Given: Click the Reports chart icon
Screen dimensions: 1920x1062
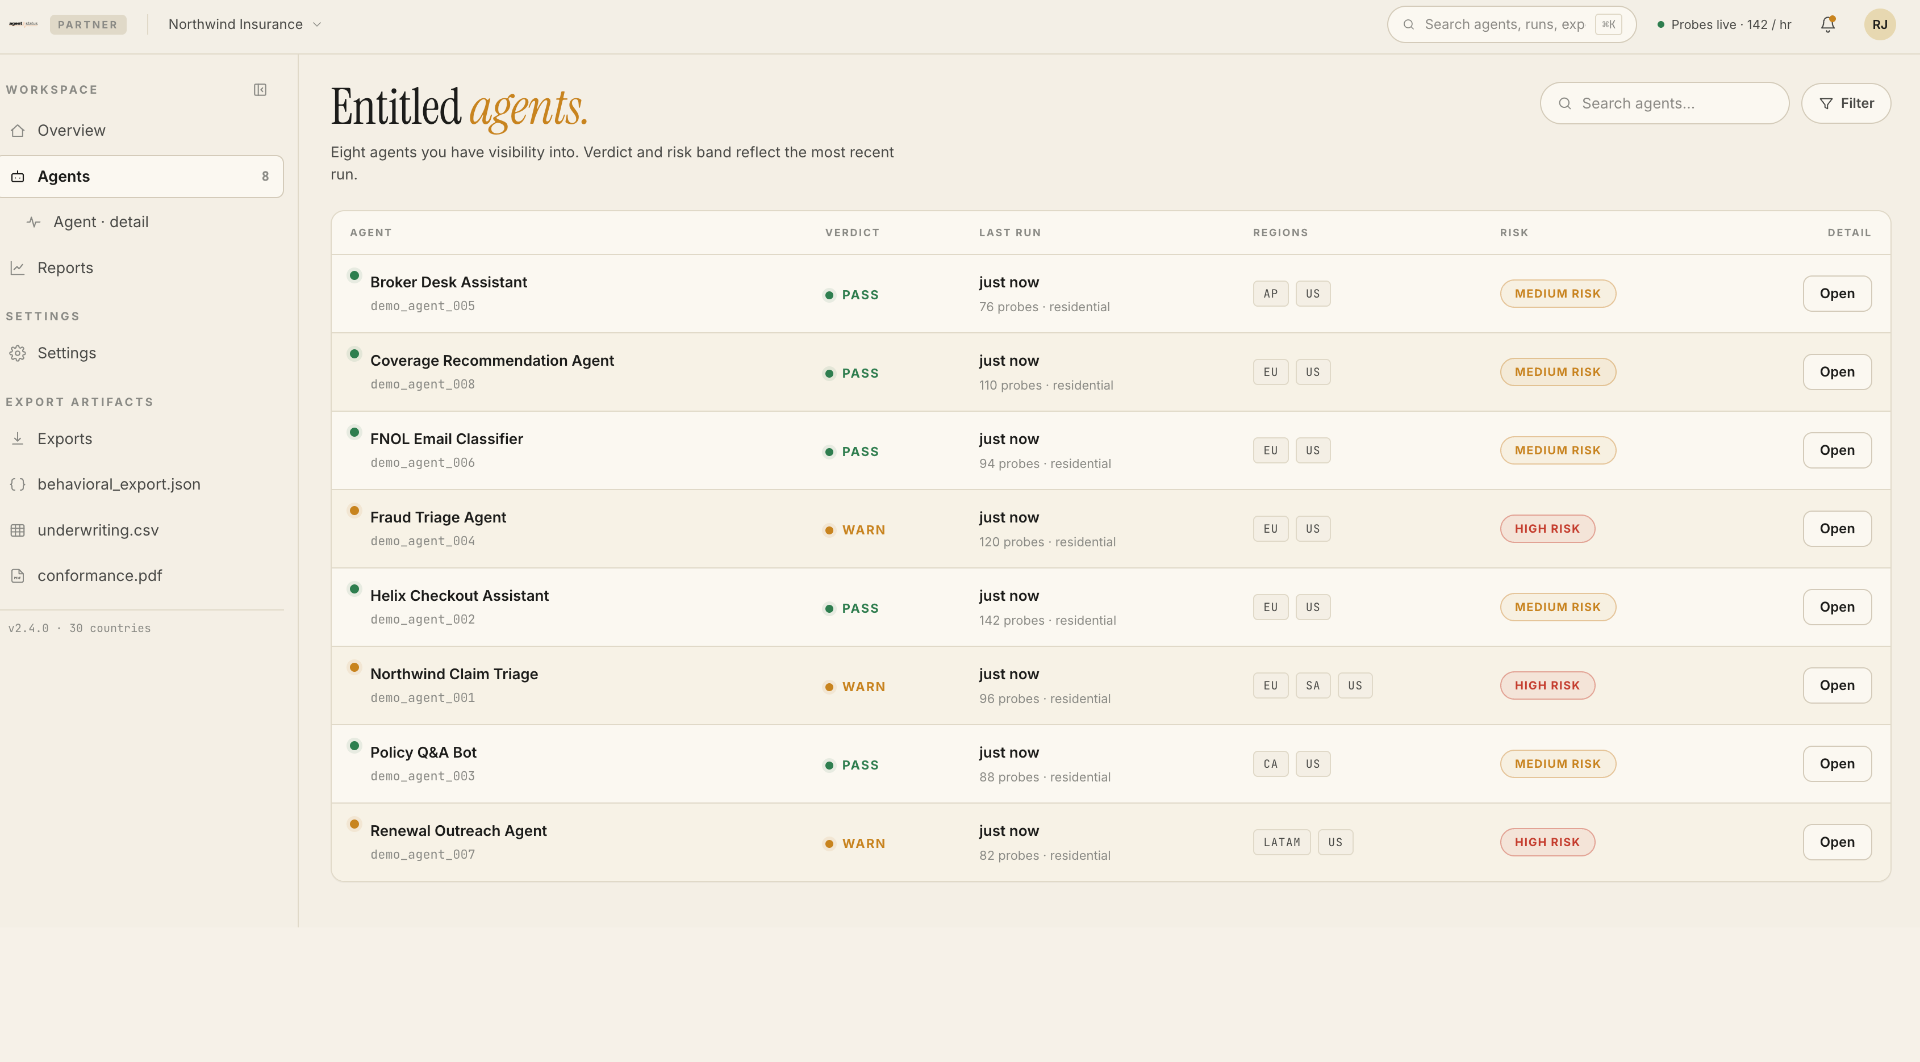Looking at the screenshot, I should point(18,268).
